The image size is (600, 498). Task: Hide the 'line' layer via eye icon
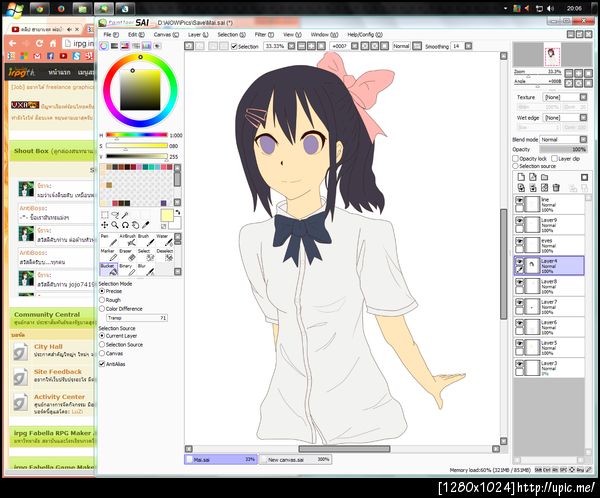(x=519, y=200)
